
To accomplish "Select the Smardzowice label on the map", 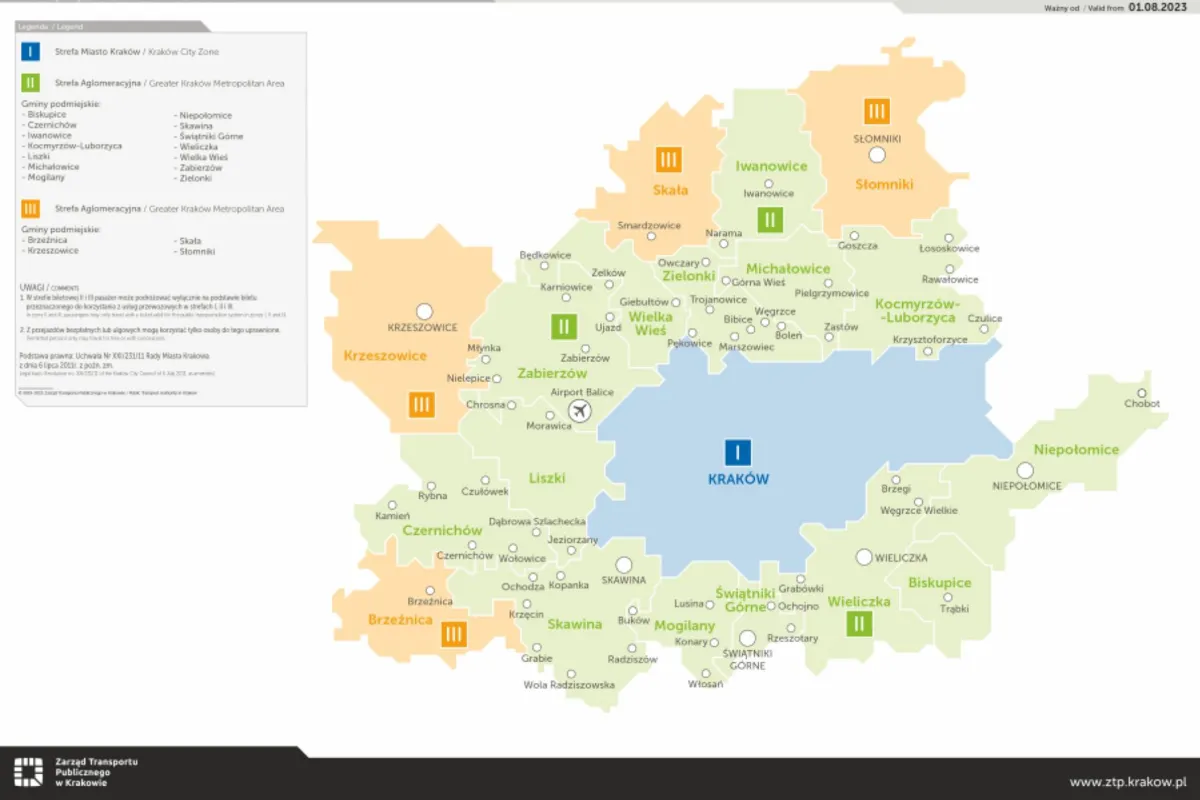I will pyautogui.click(x=649, y=225).
